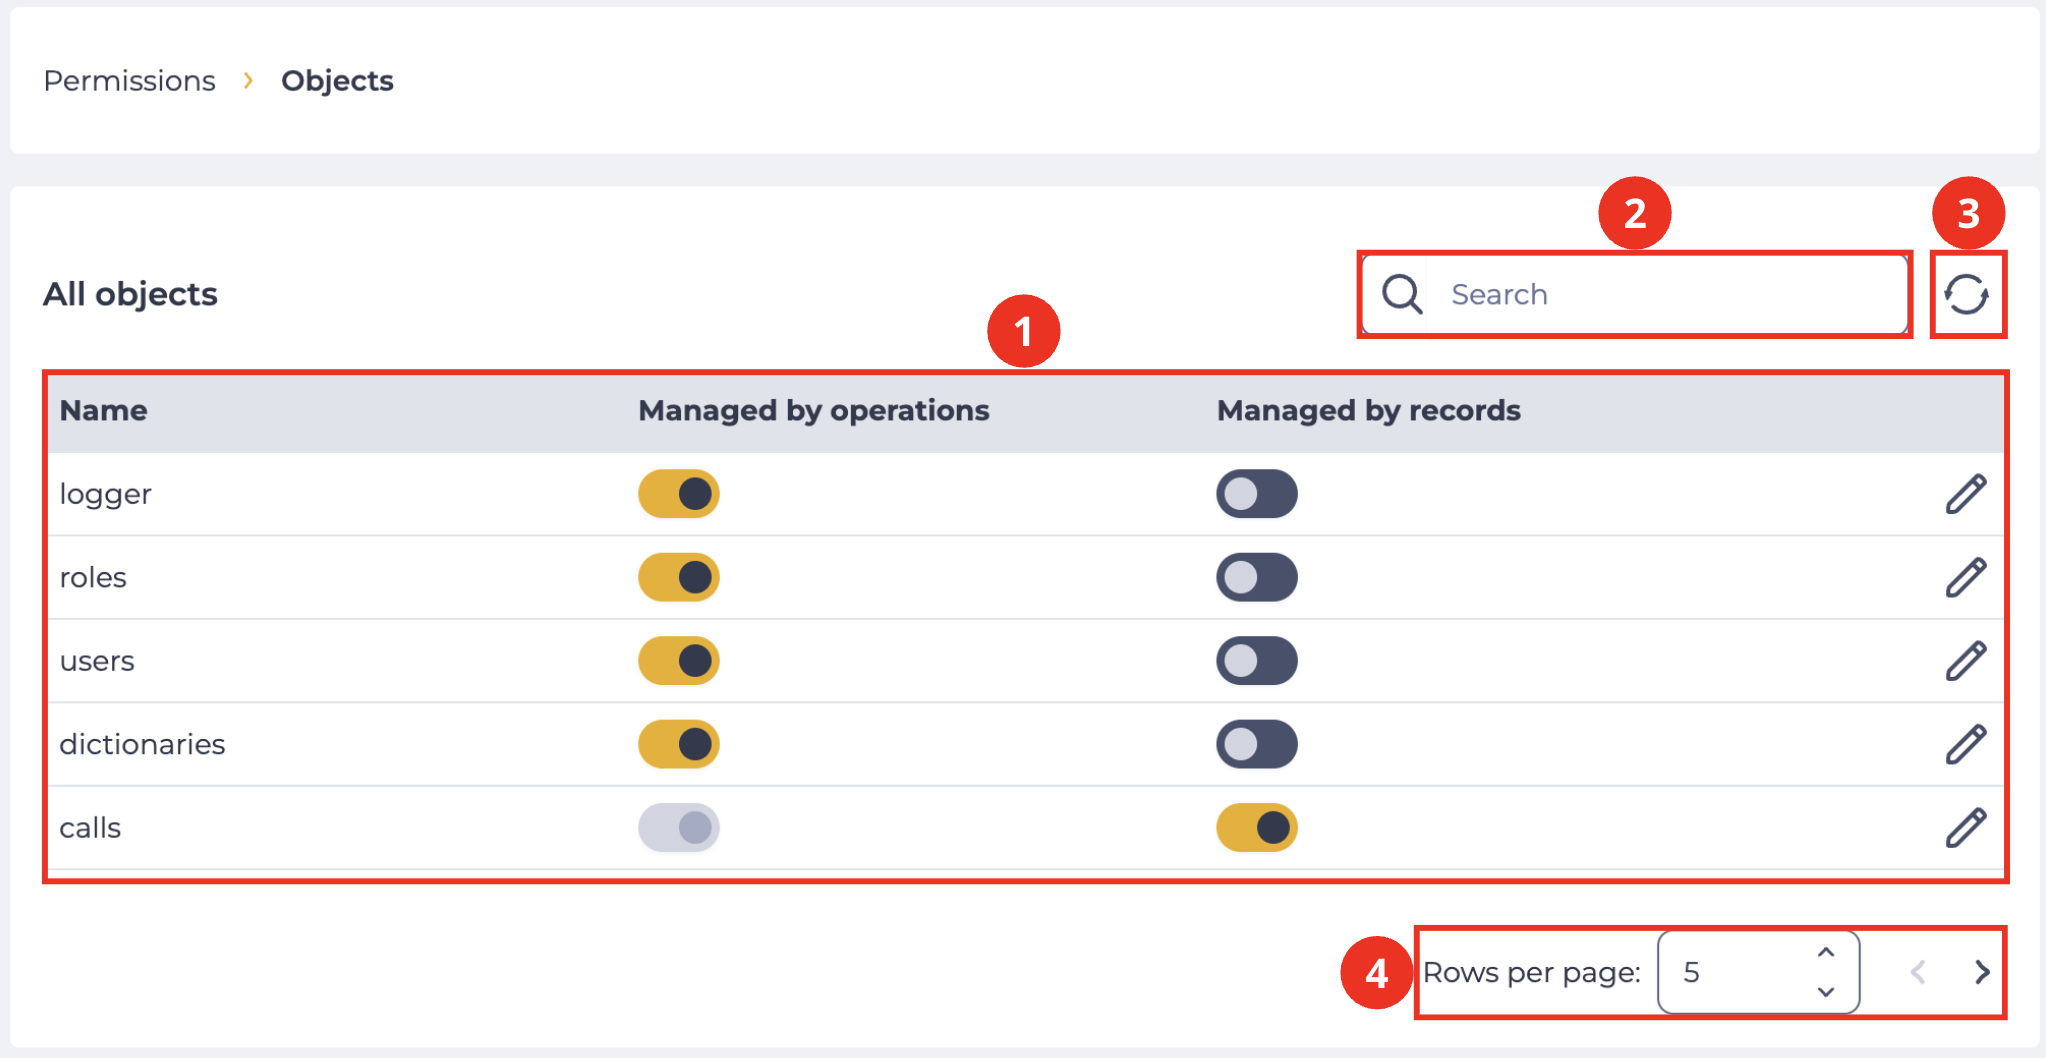Image resolution: width=2046 pixels, height=1058 pixels.
Task: Toggle Managed by operations for users
Action: coord(679,661)
